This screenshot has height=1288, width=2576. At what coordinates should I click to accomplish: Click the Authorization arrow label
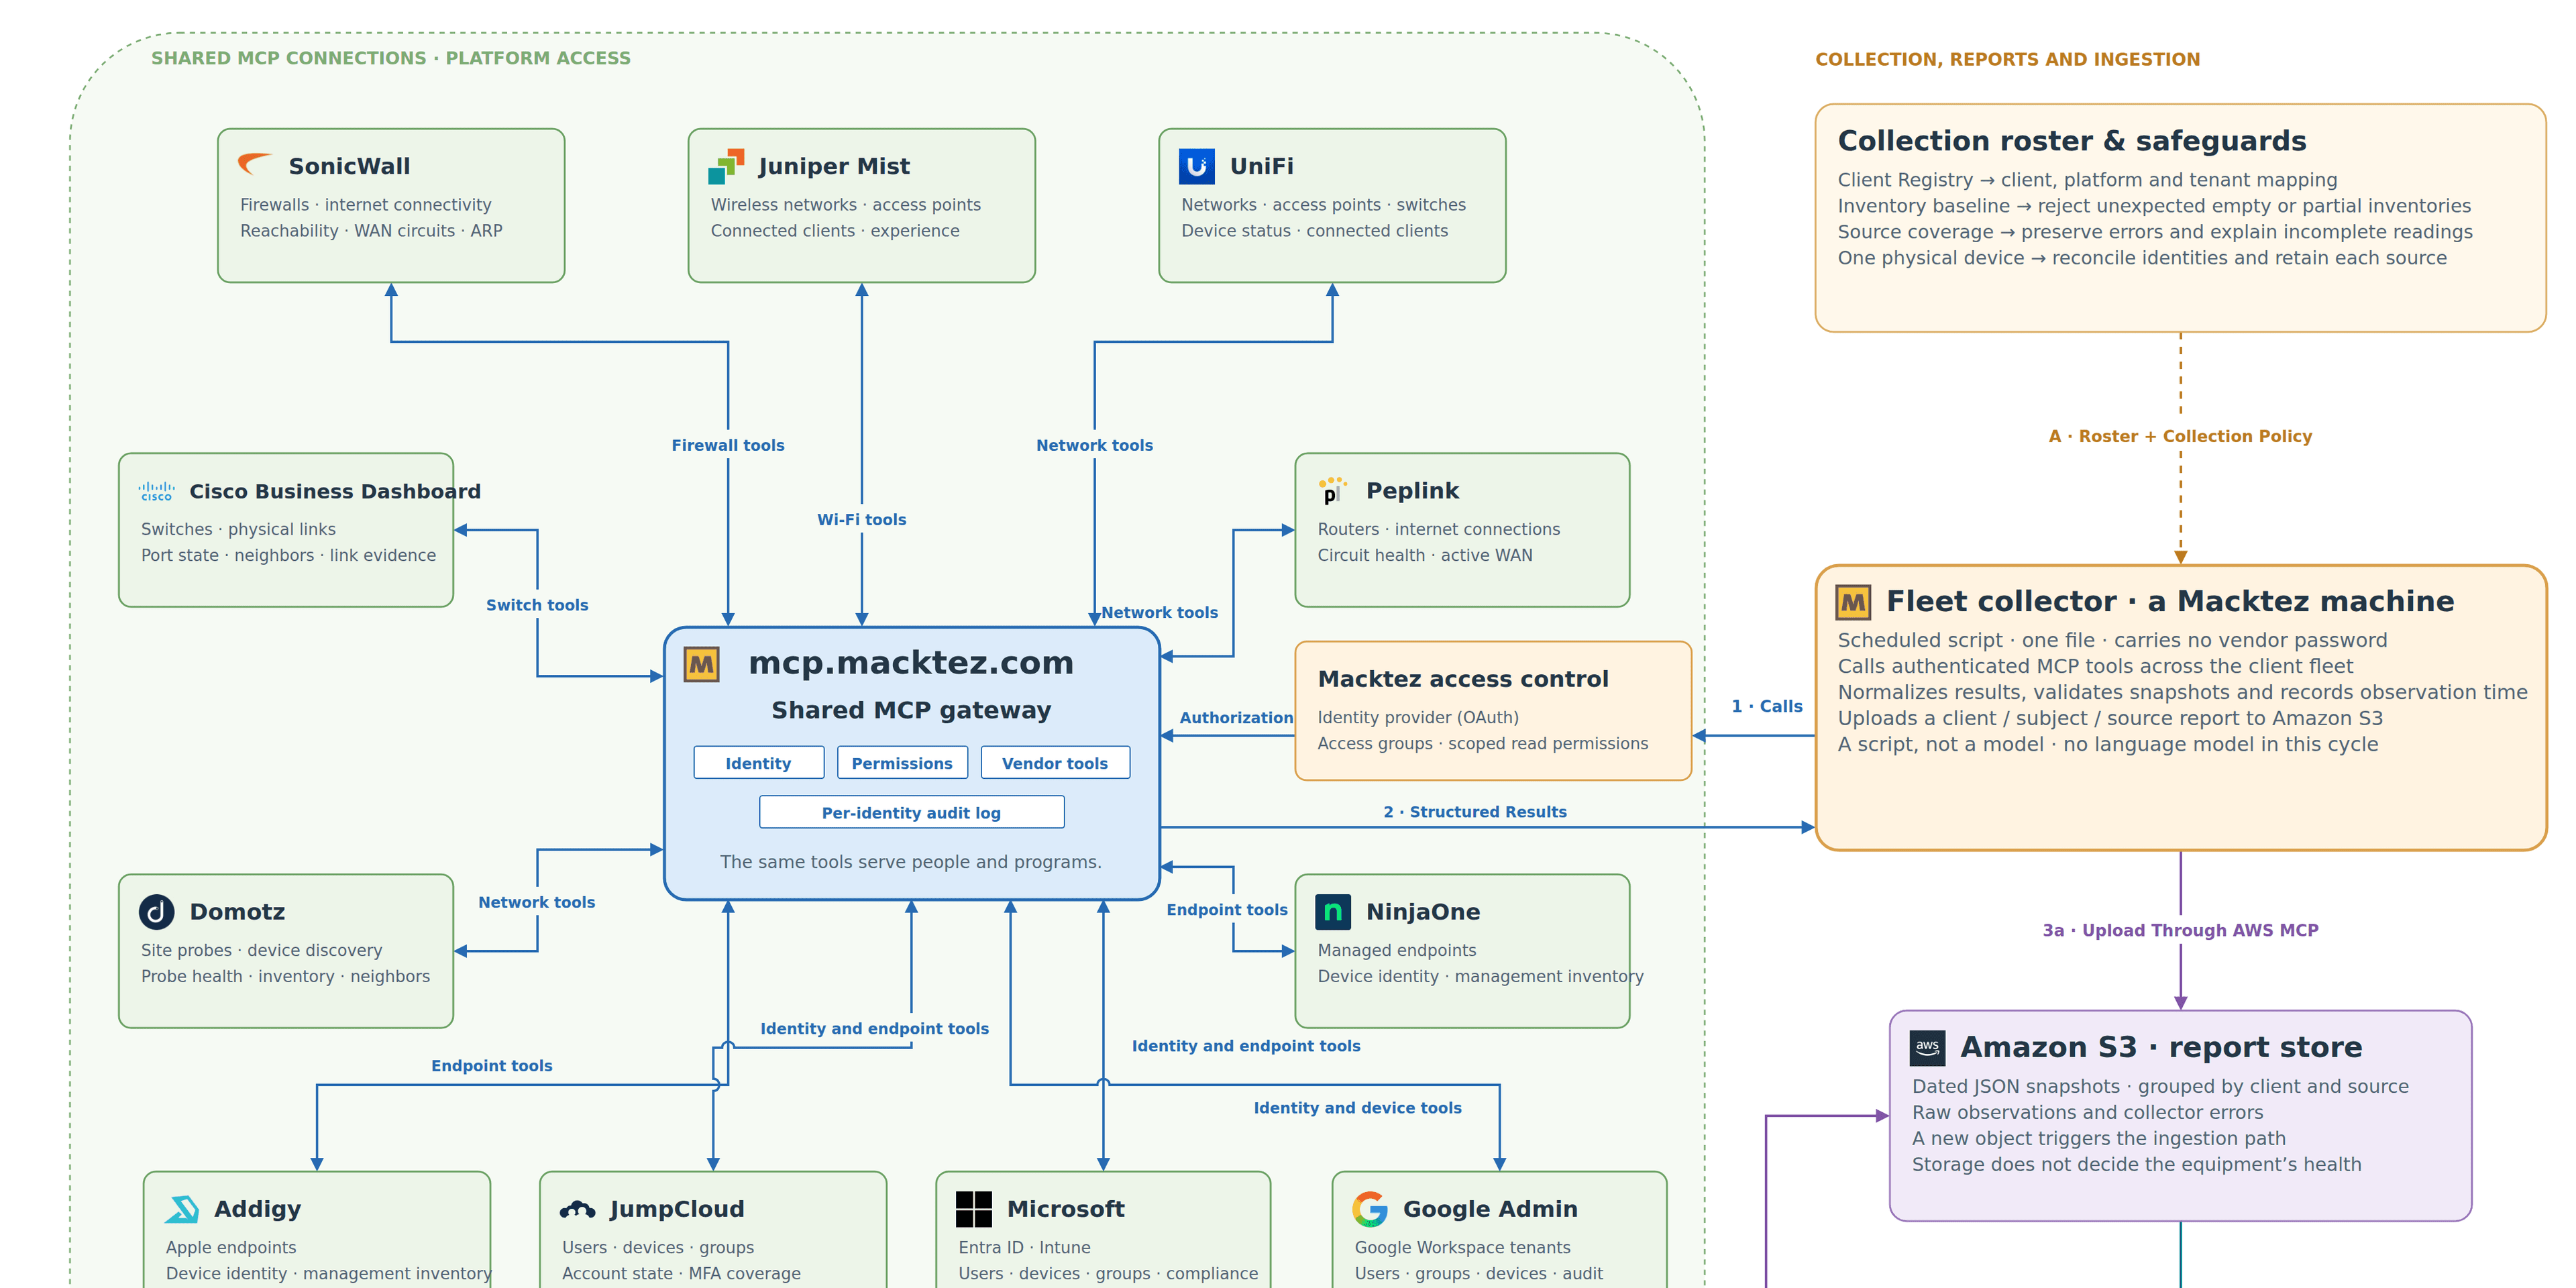(x=1236, y=718)
